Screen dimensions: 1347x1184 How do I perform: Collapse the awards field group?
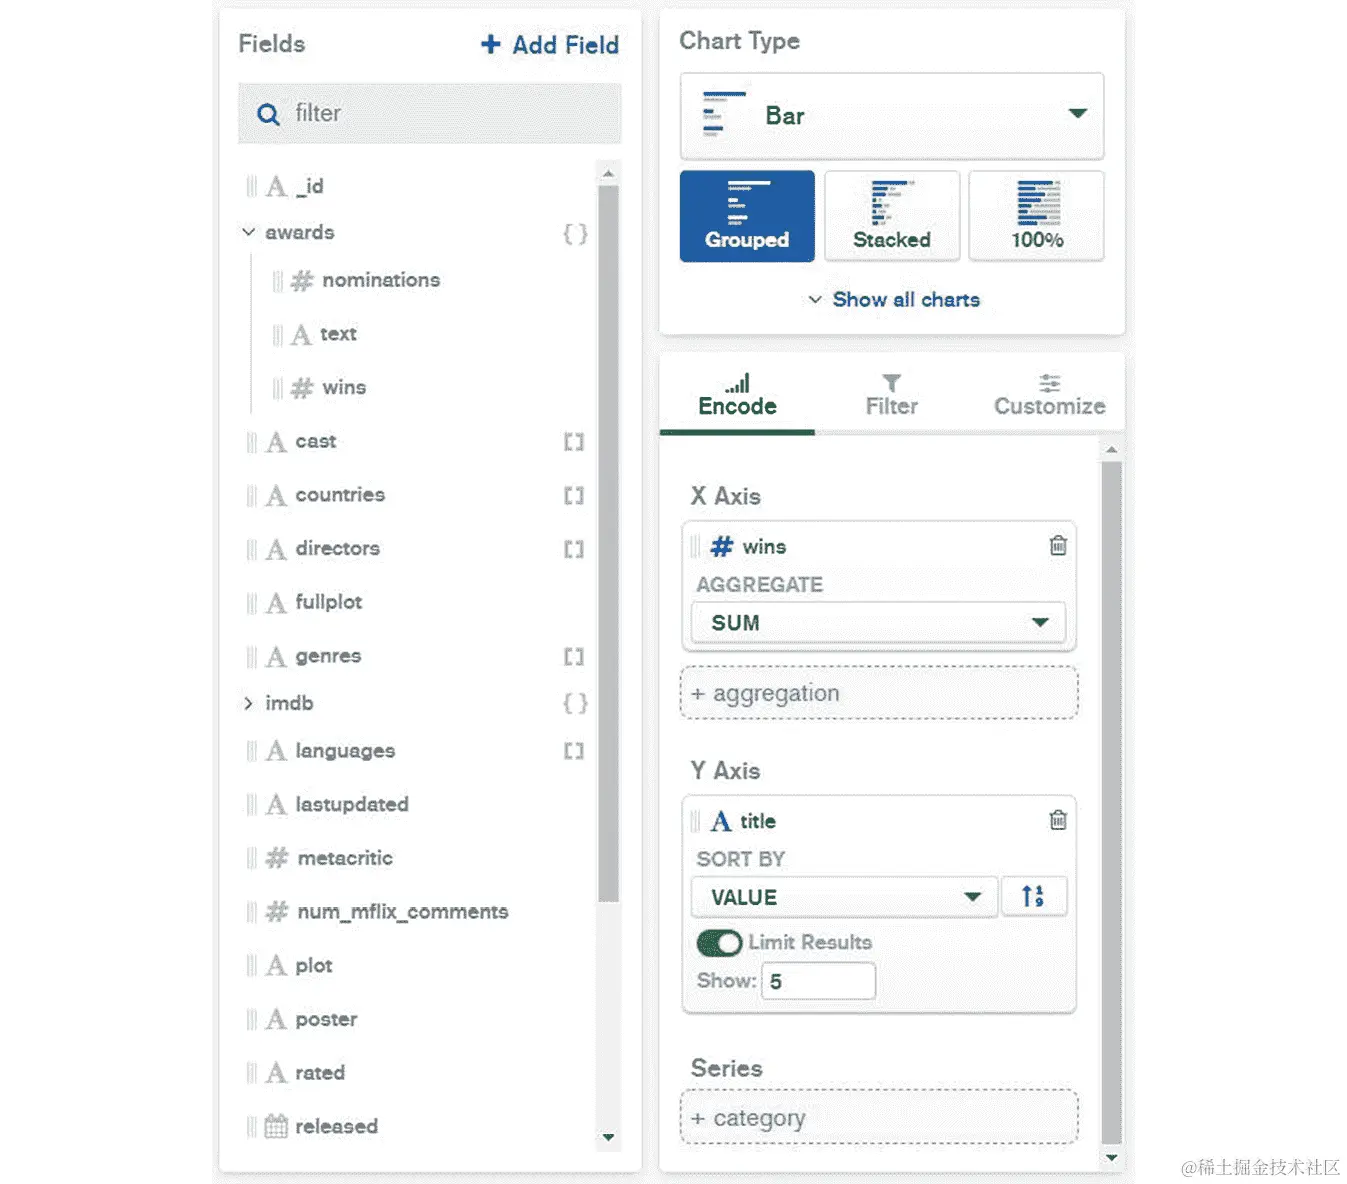(248, 232)
